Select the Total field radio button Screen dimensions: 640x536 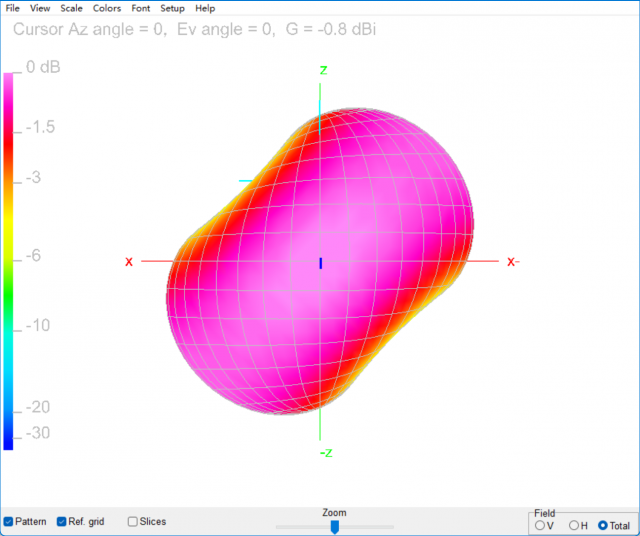603,525
